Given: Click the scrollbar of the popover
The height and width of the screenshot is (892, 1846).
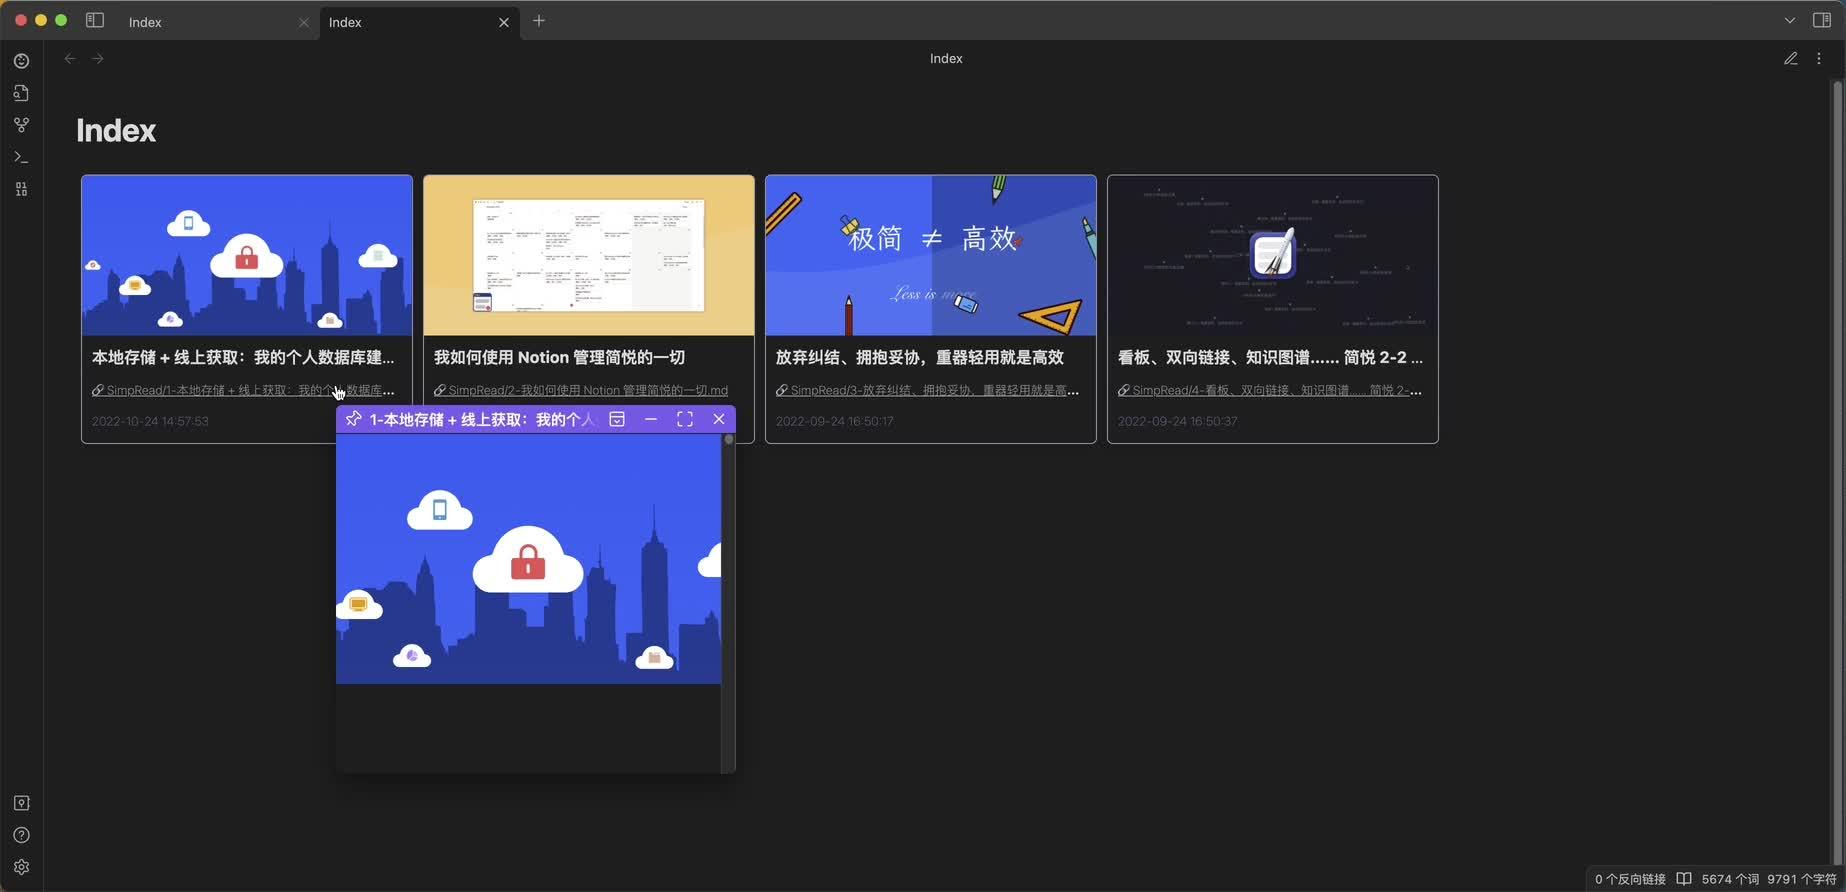Looking at the screenshot, I should (x=728, y=602).
